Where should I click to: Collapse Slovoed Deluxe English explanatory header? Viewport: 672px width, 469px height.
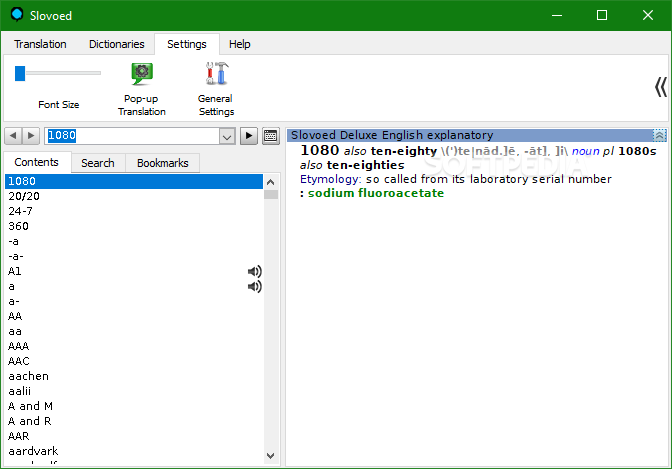(660, 135)
